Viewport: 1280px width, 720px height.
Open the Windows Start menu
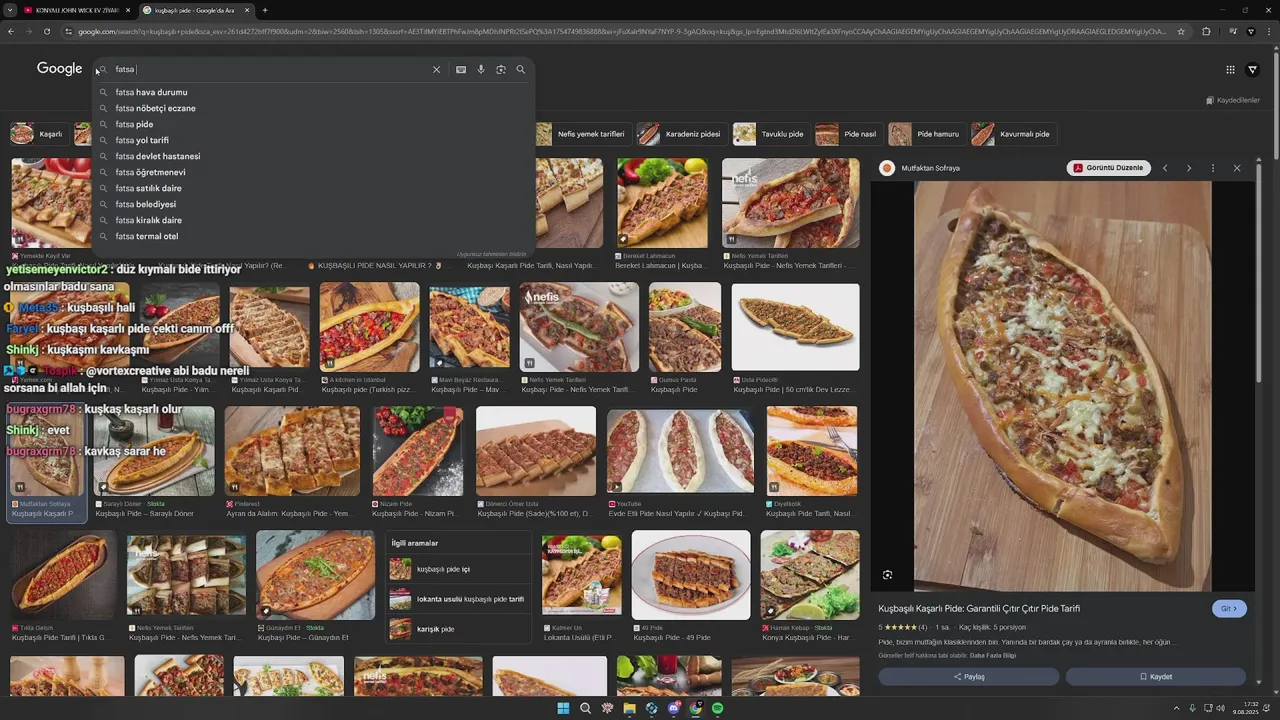coord(563,708)
